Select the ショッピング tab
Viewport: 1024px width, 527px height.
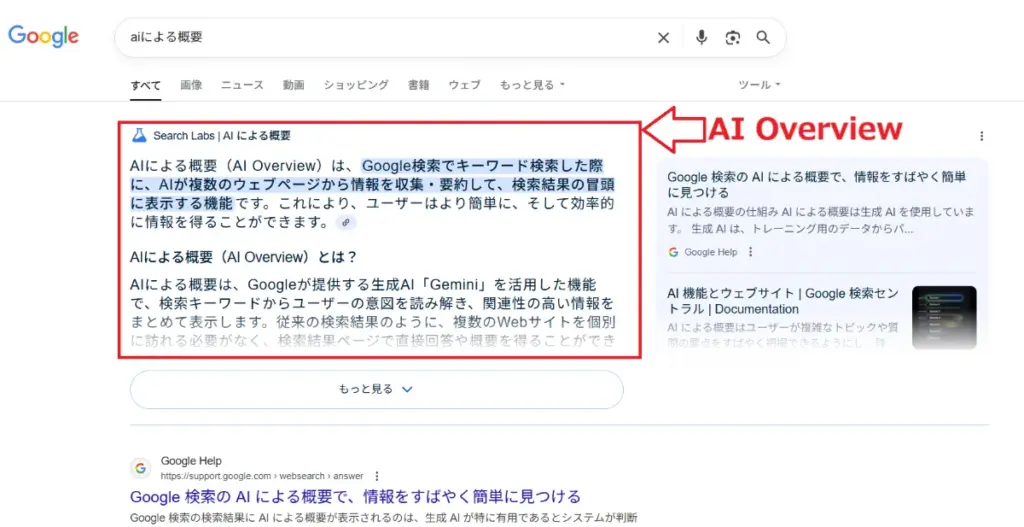pos(356,85)
